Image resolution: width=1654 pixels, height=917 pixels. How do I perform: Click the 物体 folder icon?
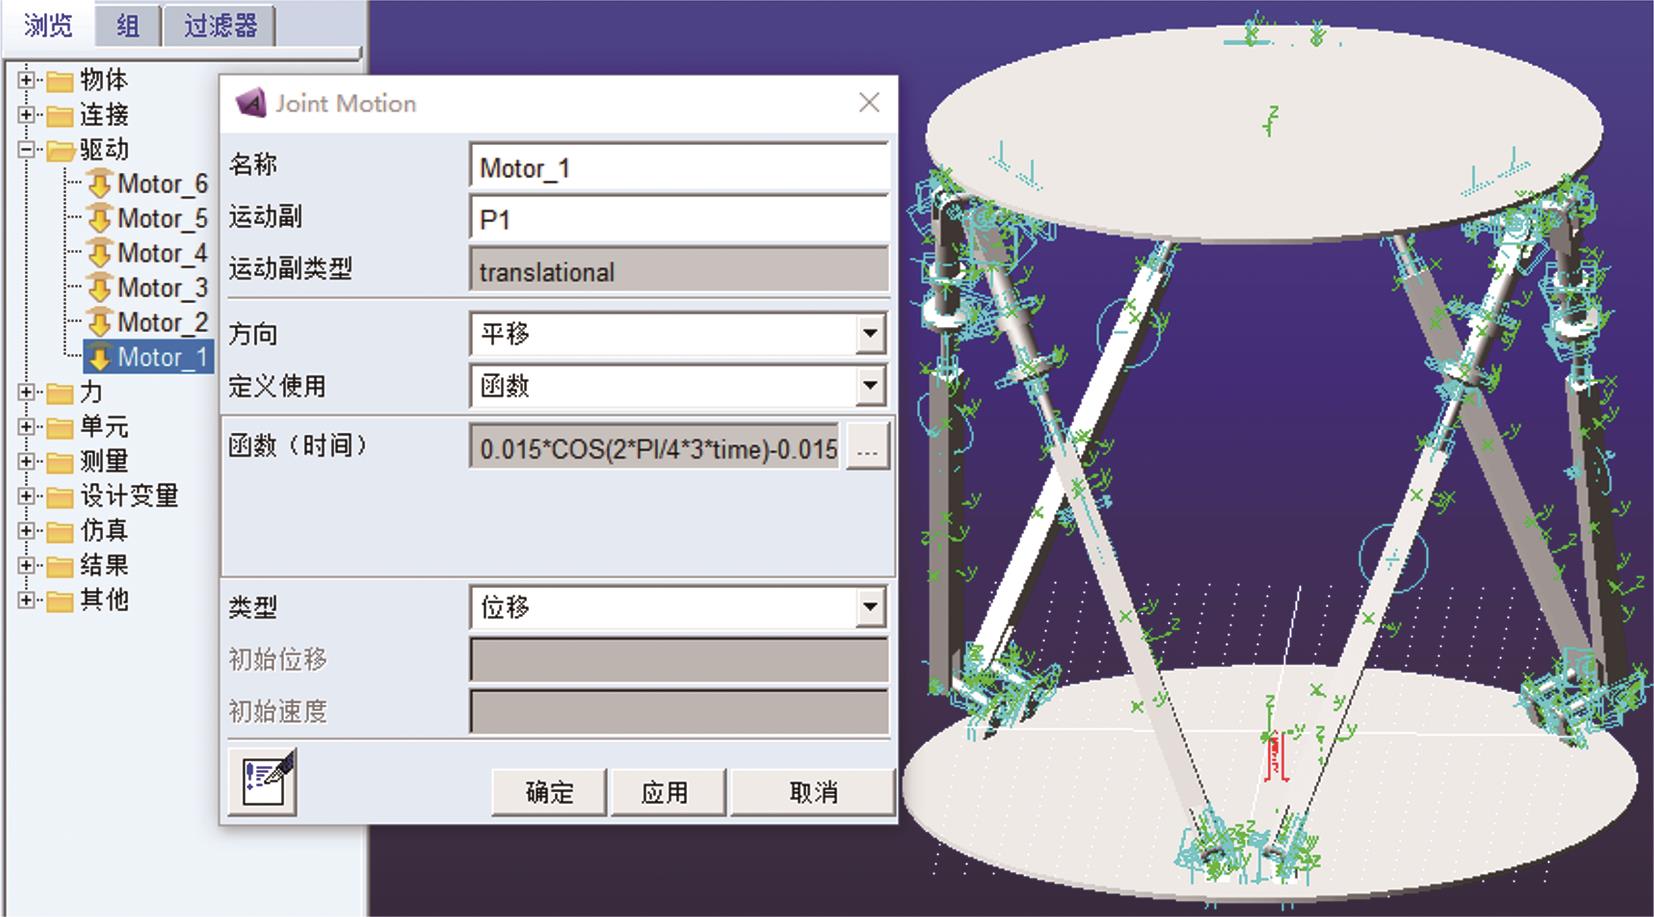point(61,80)
